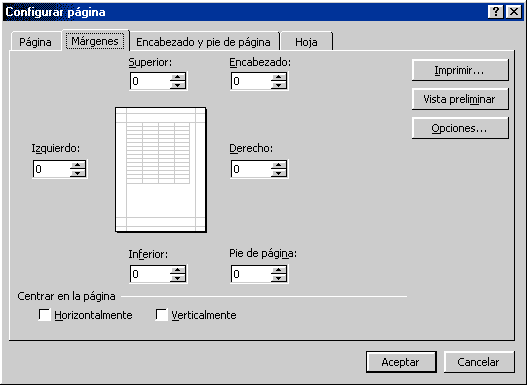Screen dimensions: 527x385
Task: Switch to the Hoja tab
Action: tap(306, 42)
